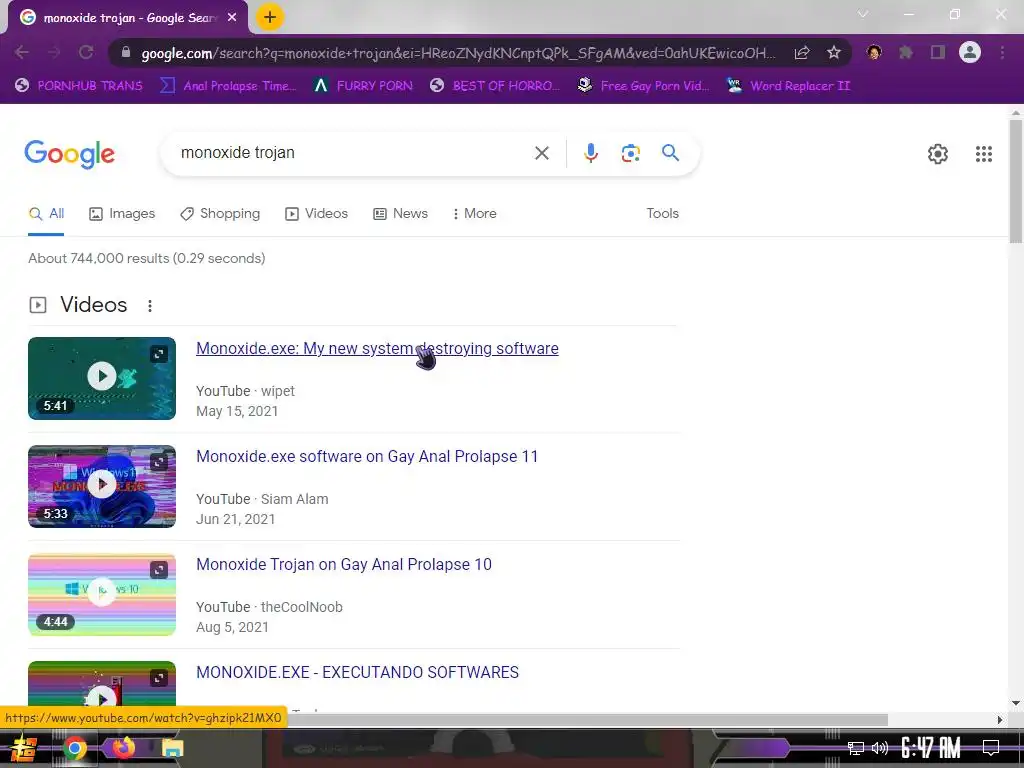Open the Chrome three-dot menu
This screenshot has width=1024, height=768.
coord(1002,52)
